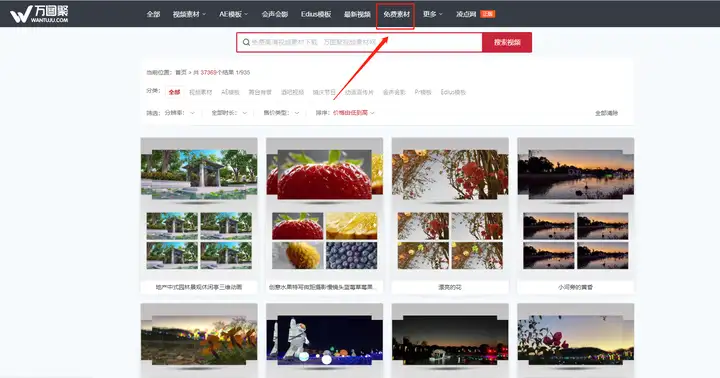Open the title 地产中式园林景观休闲亭三维动画

tap(199, 287)
